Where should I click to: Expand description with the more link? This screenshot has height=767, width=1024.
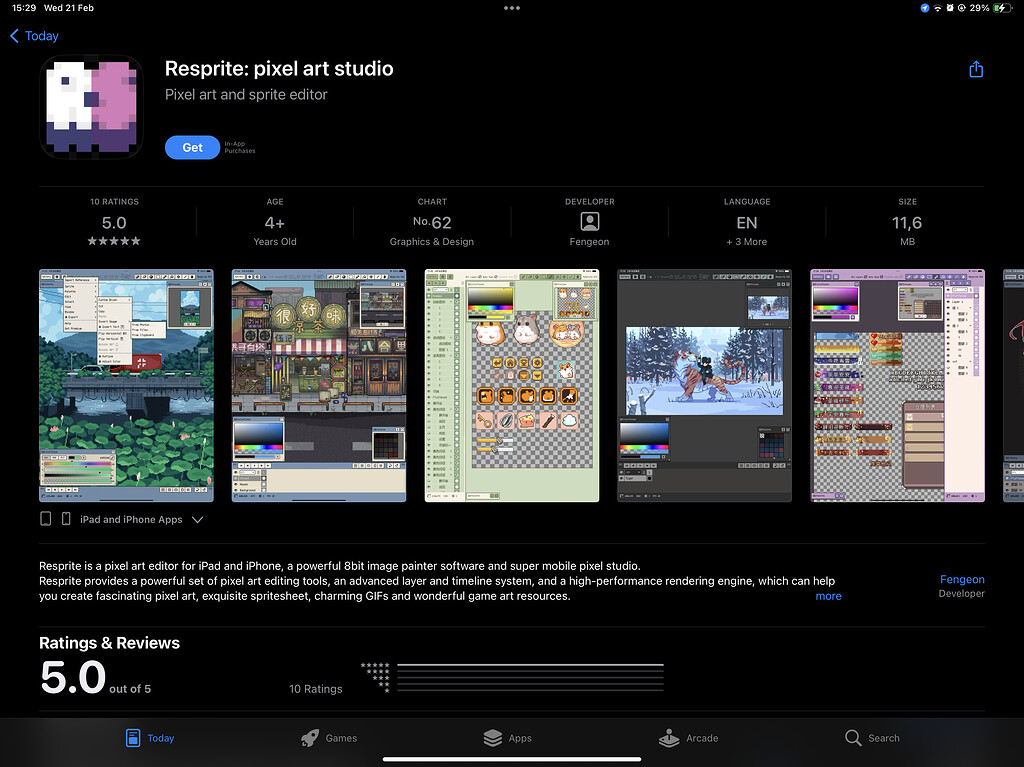coord(828,596)
